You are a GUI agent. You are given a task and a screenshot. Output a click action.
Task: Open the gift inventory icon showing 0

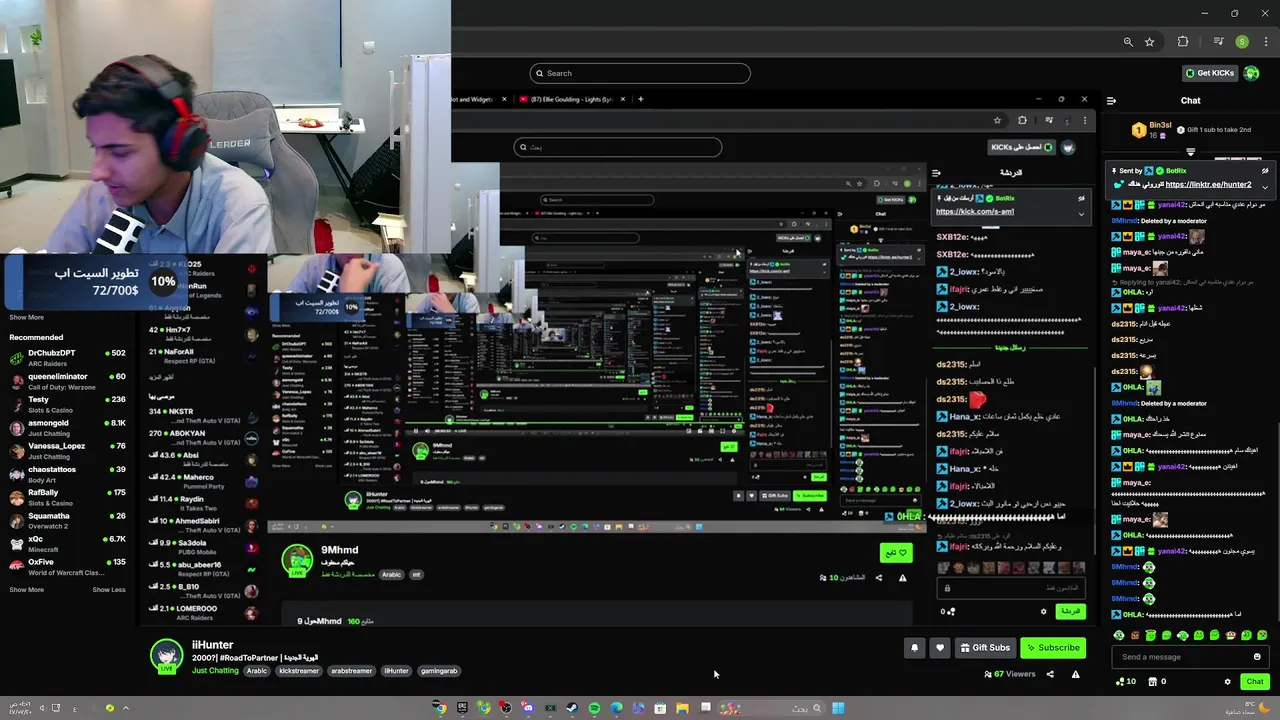tap(1156, 682)
